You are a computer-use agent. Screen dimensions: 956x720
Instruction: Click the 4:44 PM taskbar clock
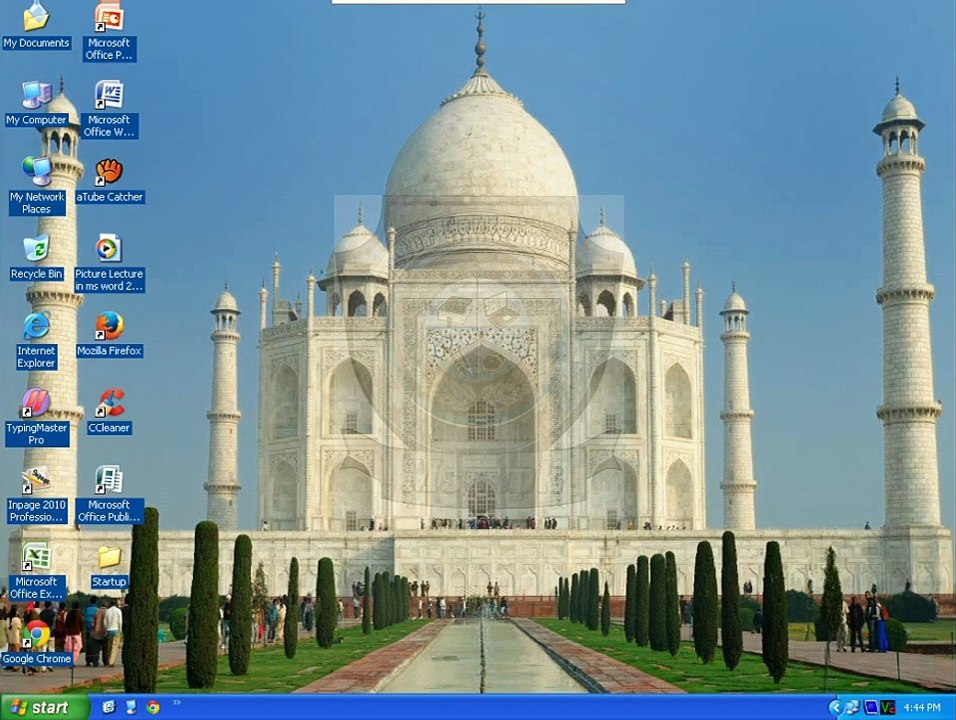922,708
